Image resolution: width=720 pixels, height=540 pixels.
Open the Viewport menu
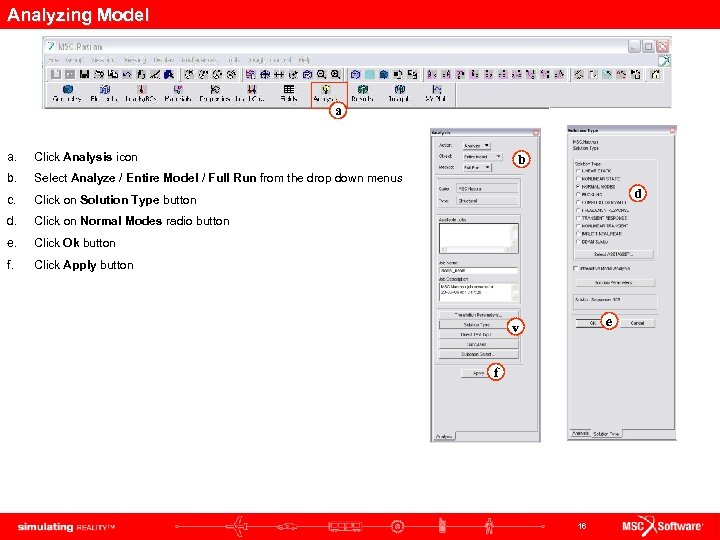(102, 60)
